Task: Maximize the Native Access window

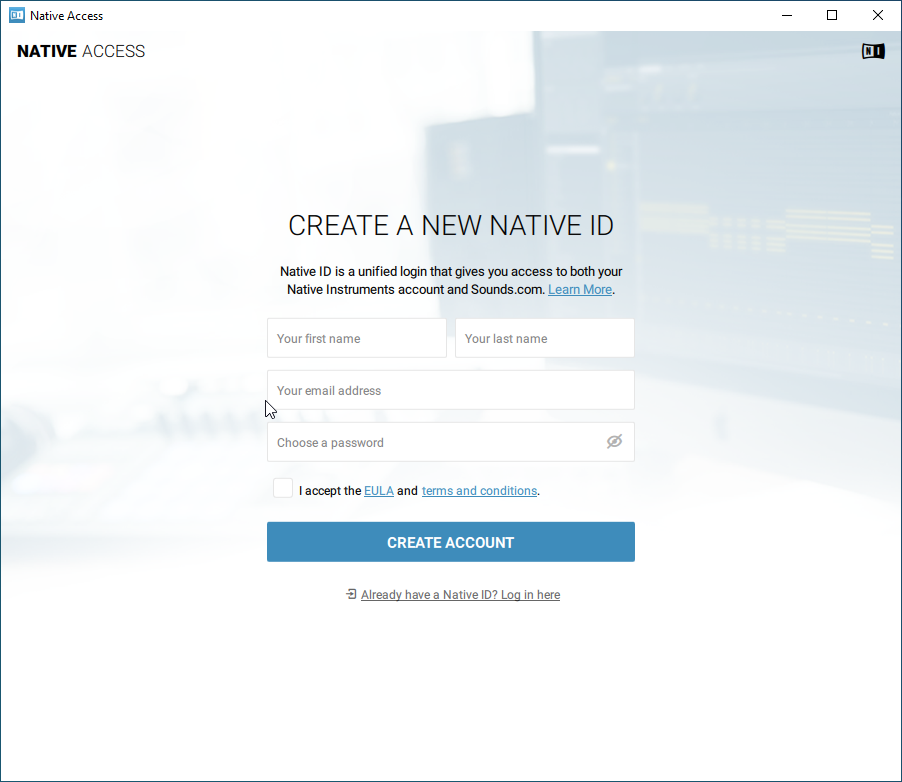Action: tap(832, 16)
